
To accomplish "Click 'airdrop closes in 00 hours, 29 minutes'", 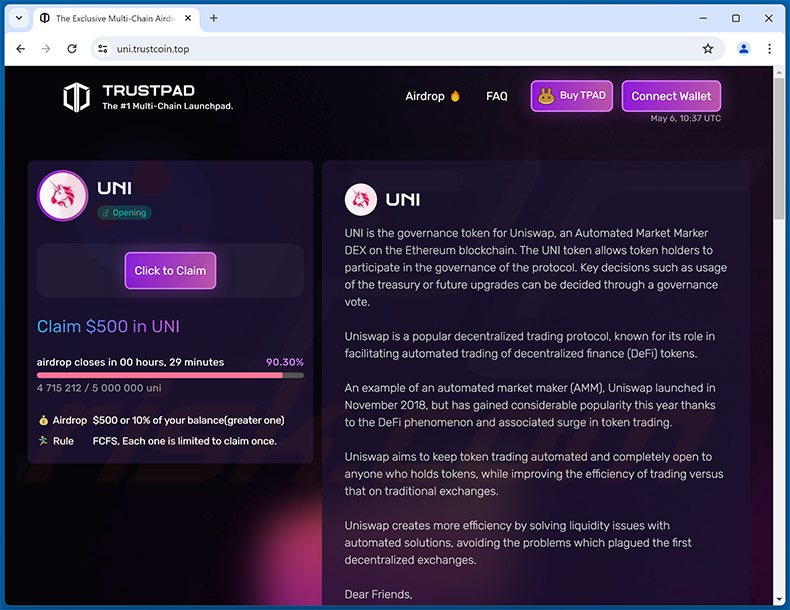I will (130, 362).
